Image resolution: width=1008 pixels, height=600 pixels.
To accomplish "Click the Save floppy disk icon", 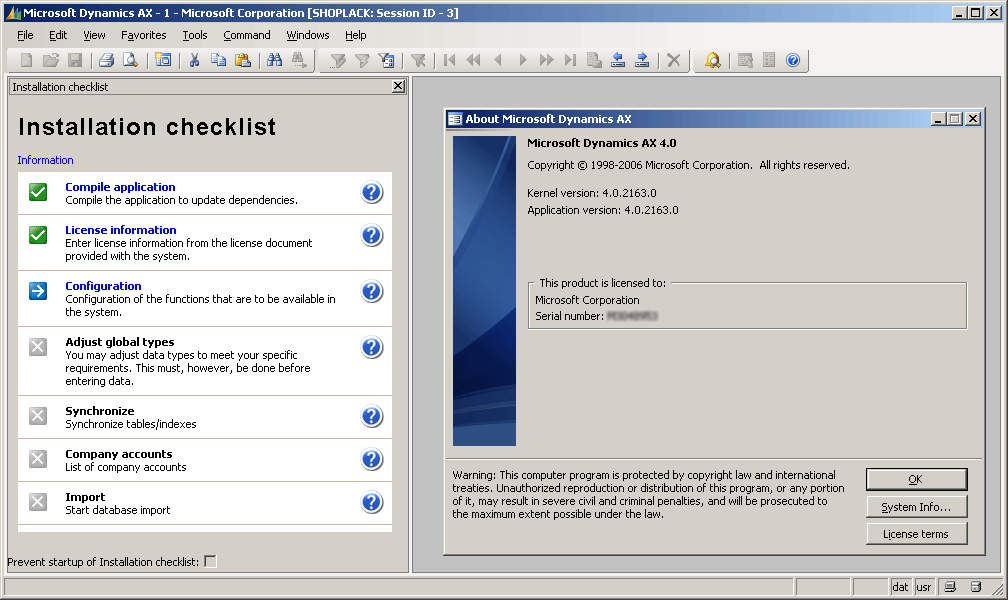I will click(x=75, y=60).
